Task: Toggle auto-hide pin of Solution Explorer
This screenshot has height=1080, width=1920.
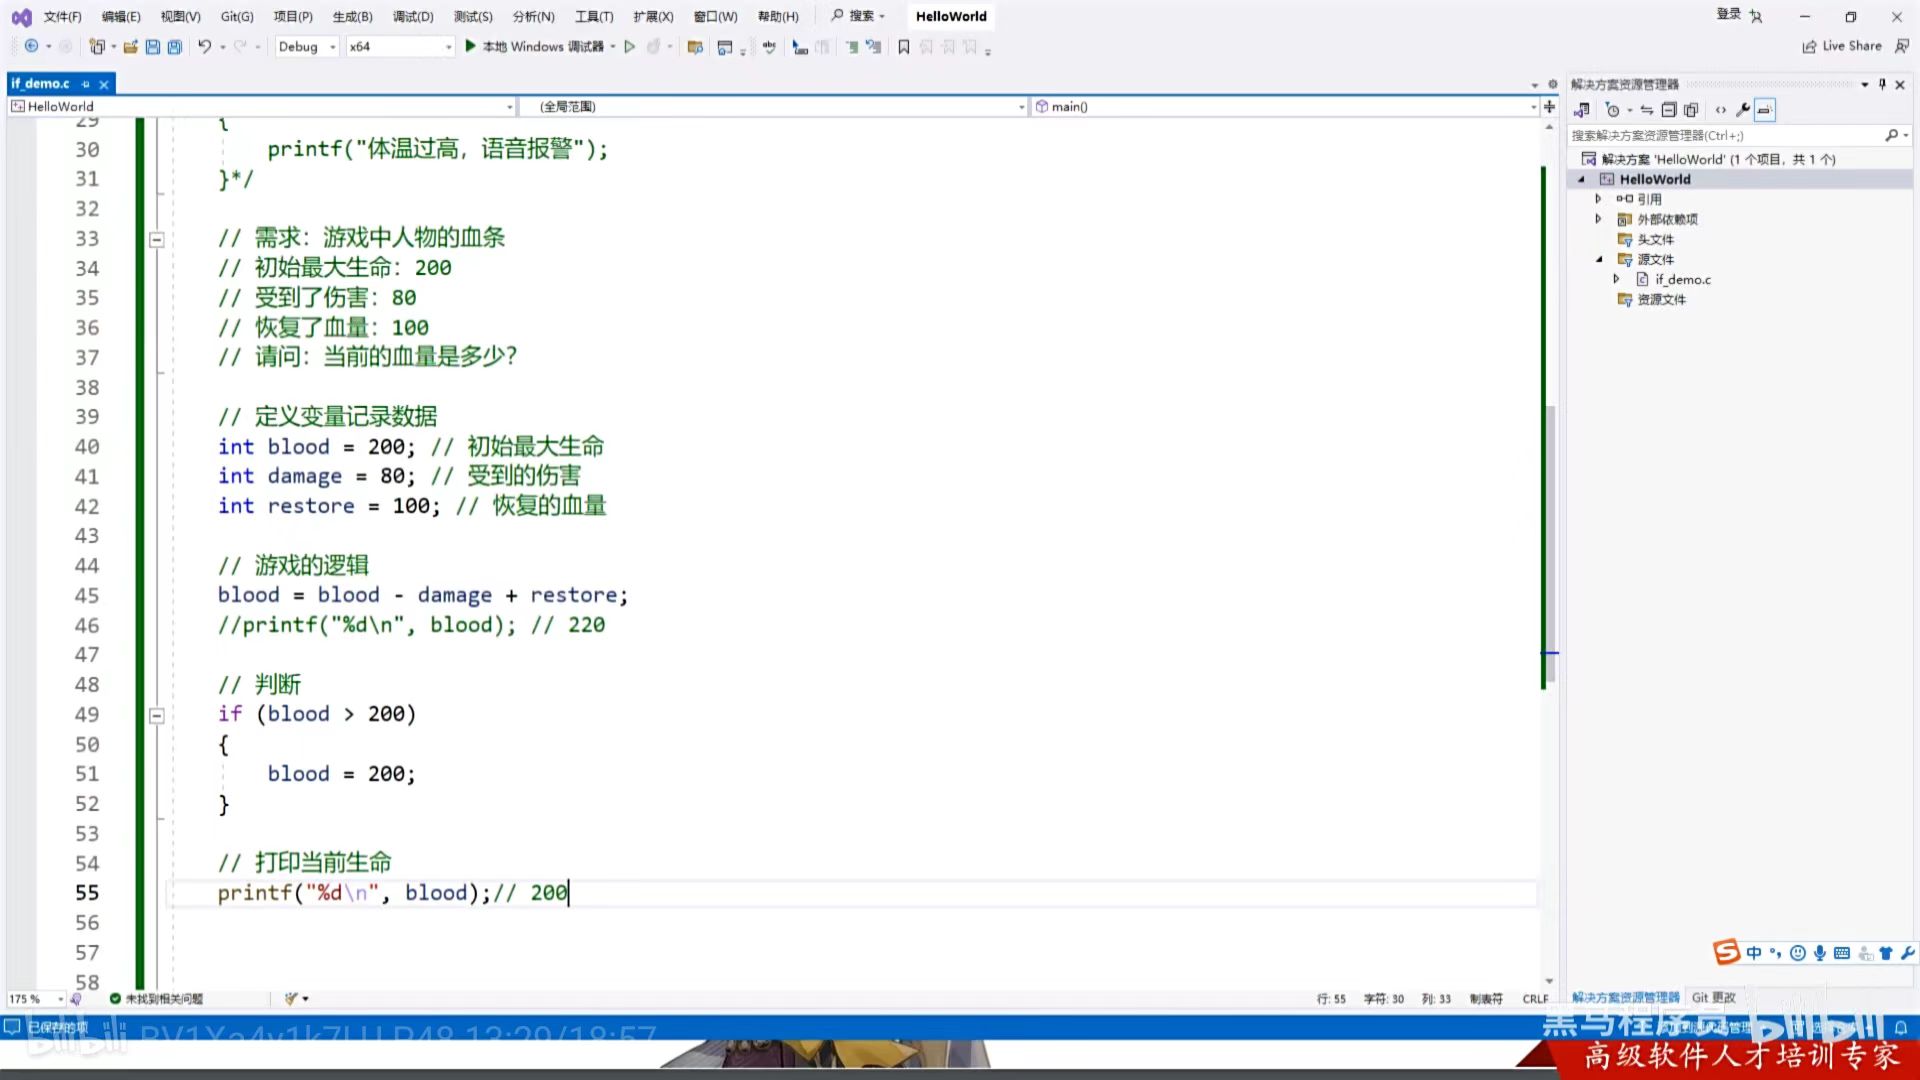Action: click(x=1882, y=84)
